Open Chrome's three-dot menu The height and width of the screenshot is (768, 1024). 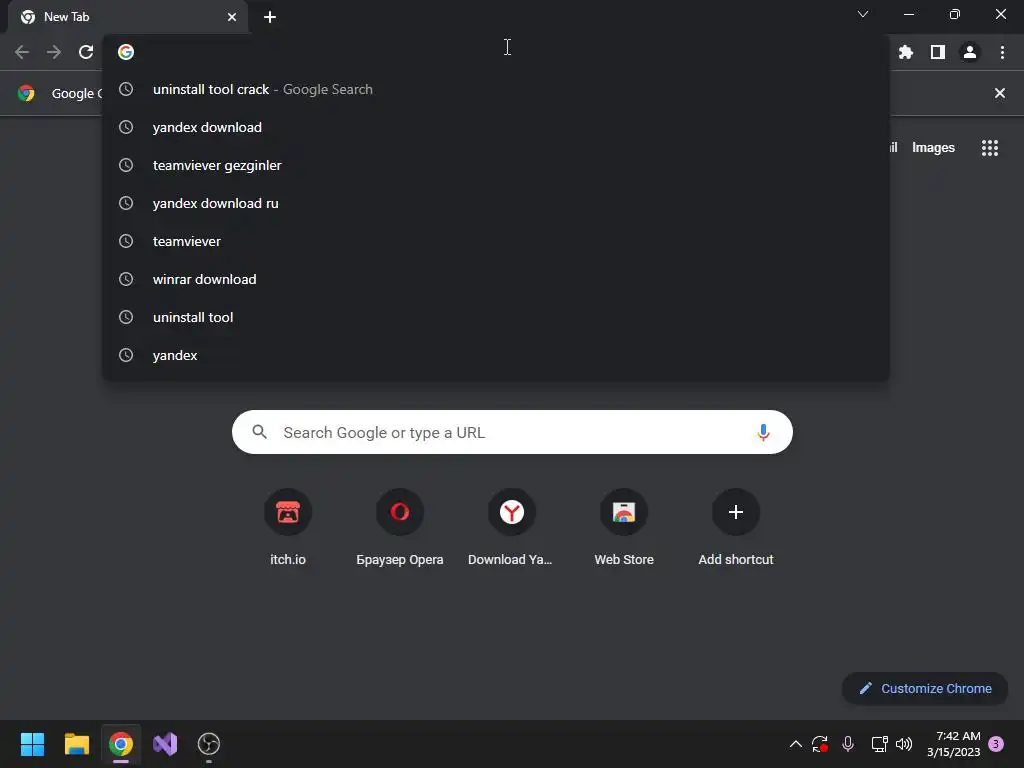tap(1002, 52)
